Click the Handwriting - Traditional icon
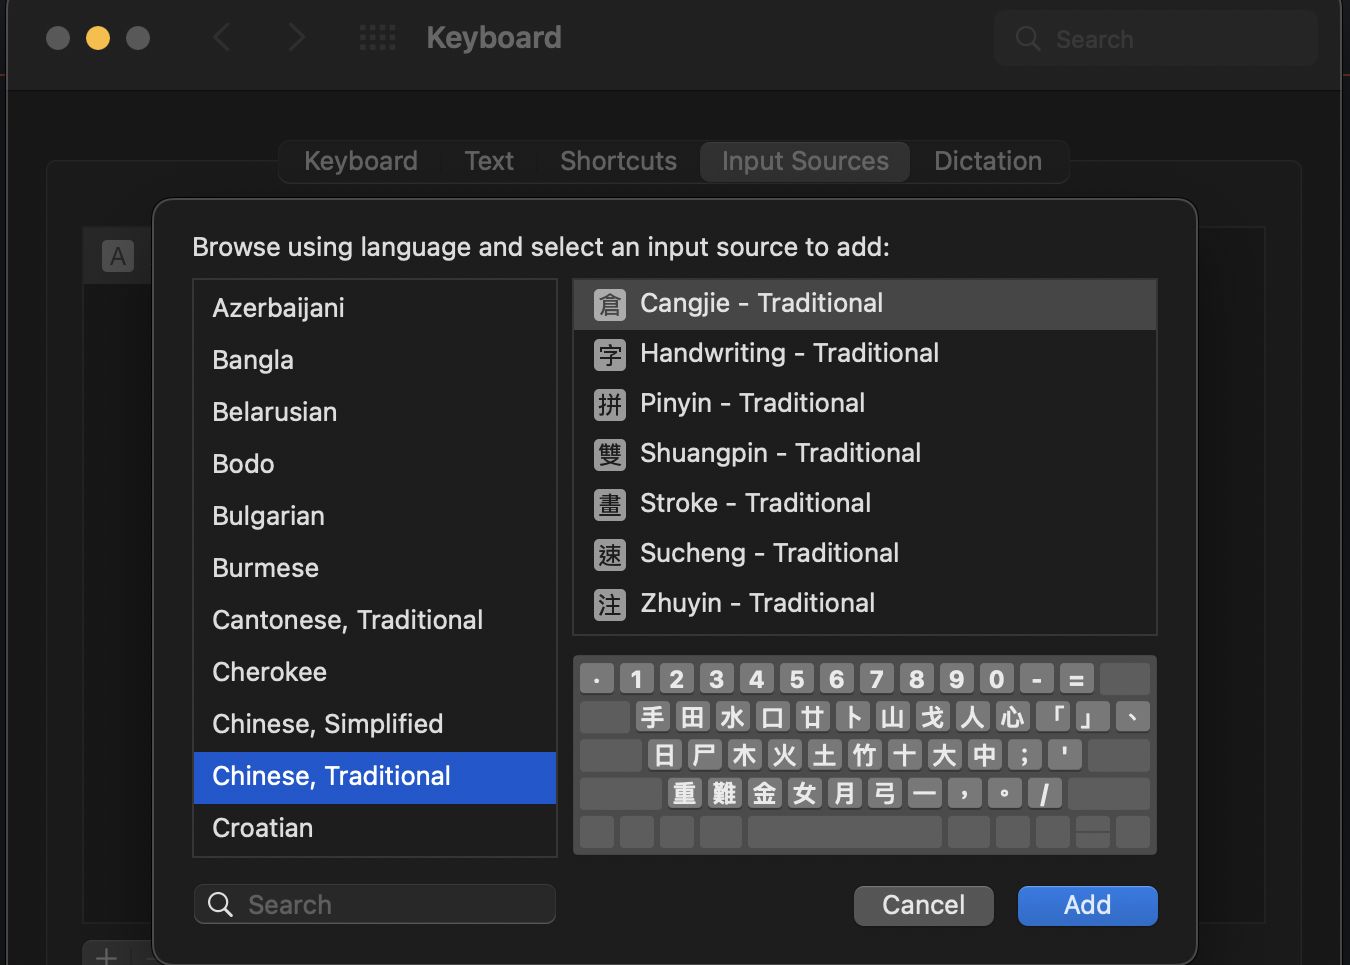This screenshot has width=1350, height=965. coord(610,354)
